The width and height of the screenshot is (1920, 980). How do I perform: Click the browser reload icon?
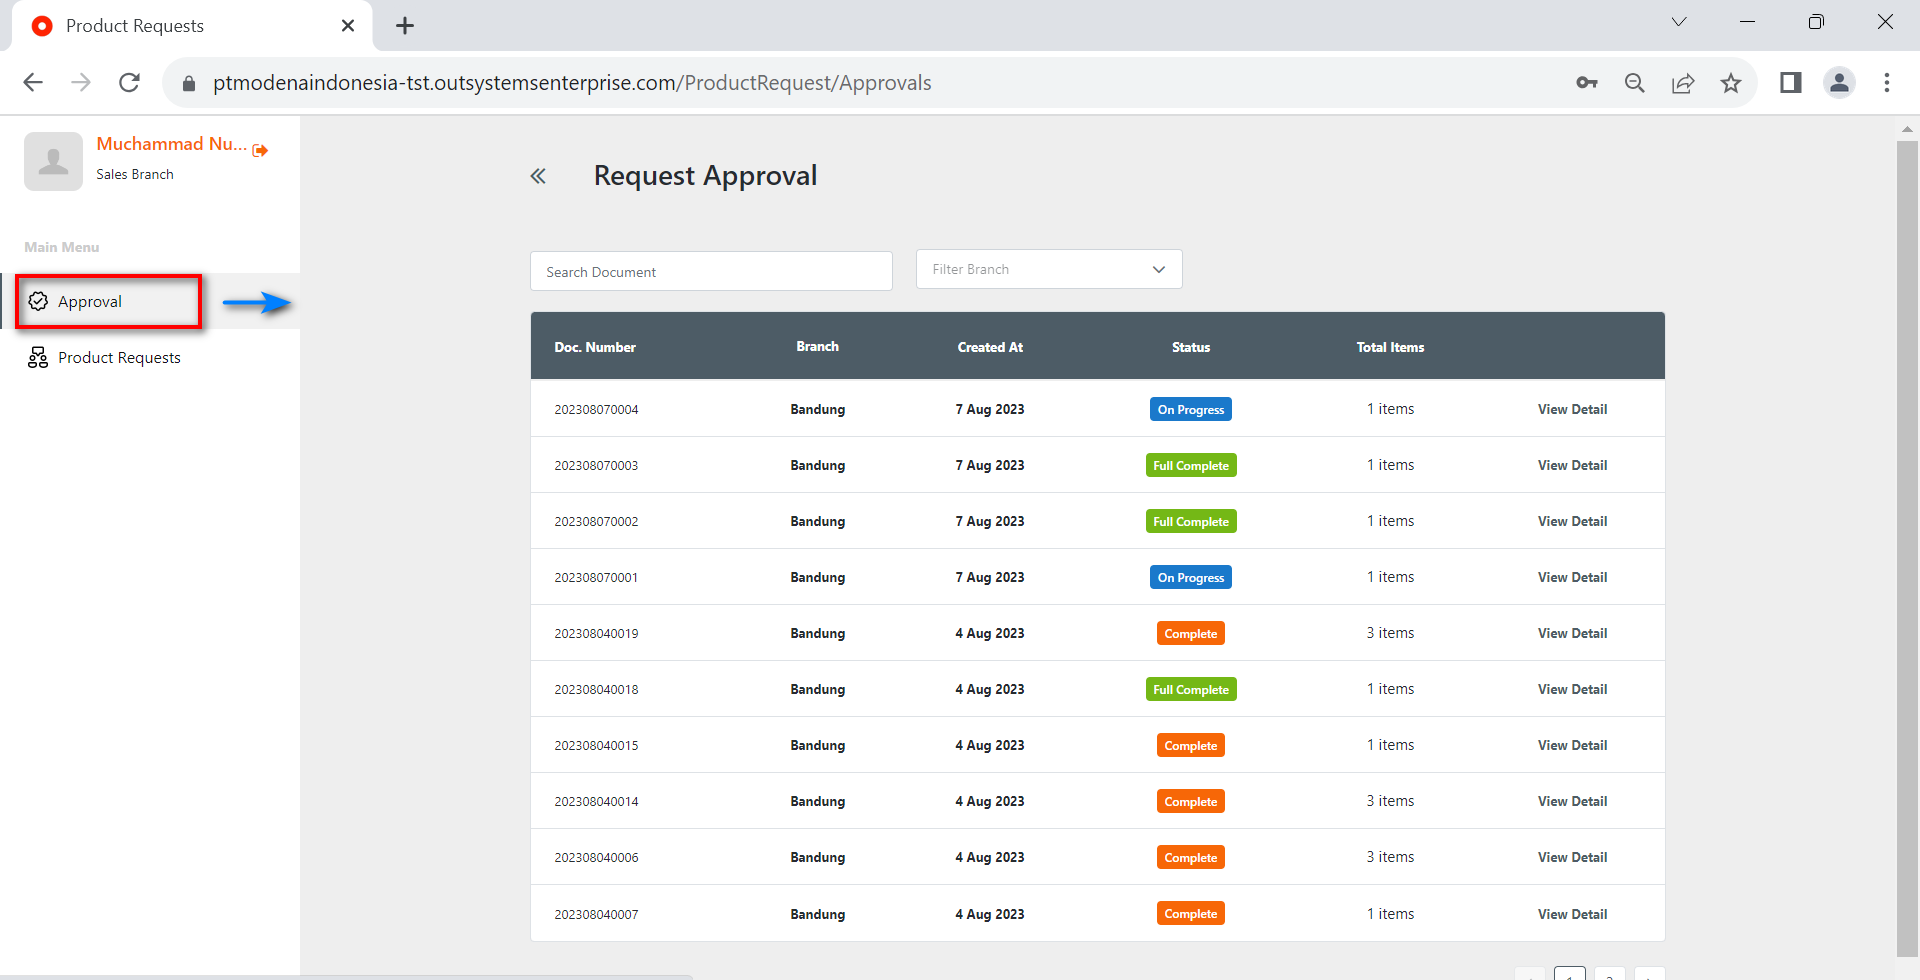[129, 83]
